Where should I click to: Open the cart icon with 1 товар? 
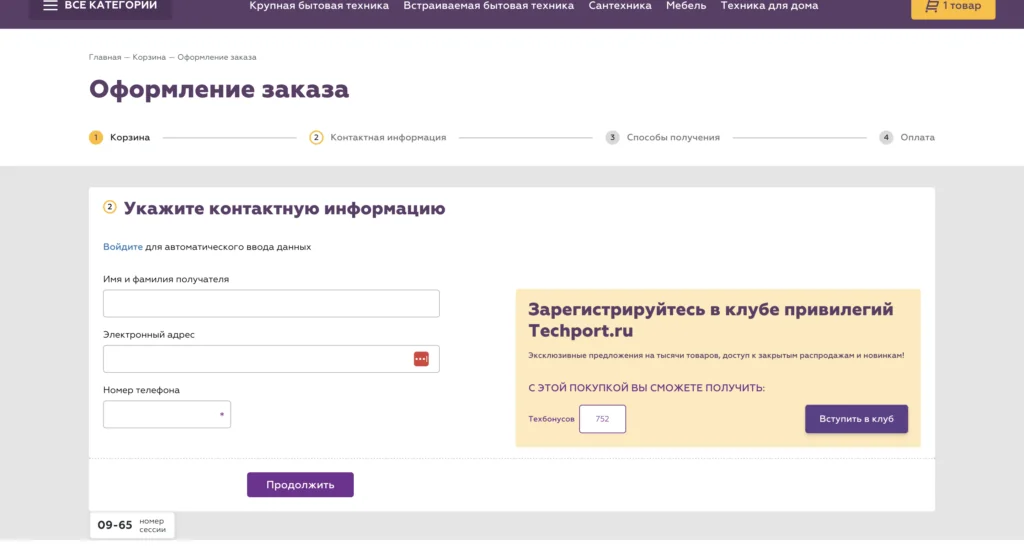coord(932,6)
